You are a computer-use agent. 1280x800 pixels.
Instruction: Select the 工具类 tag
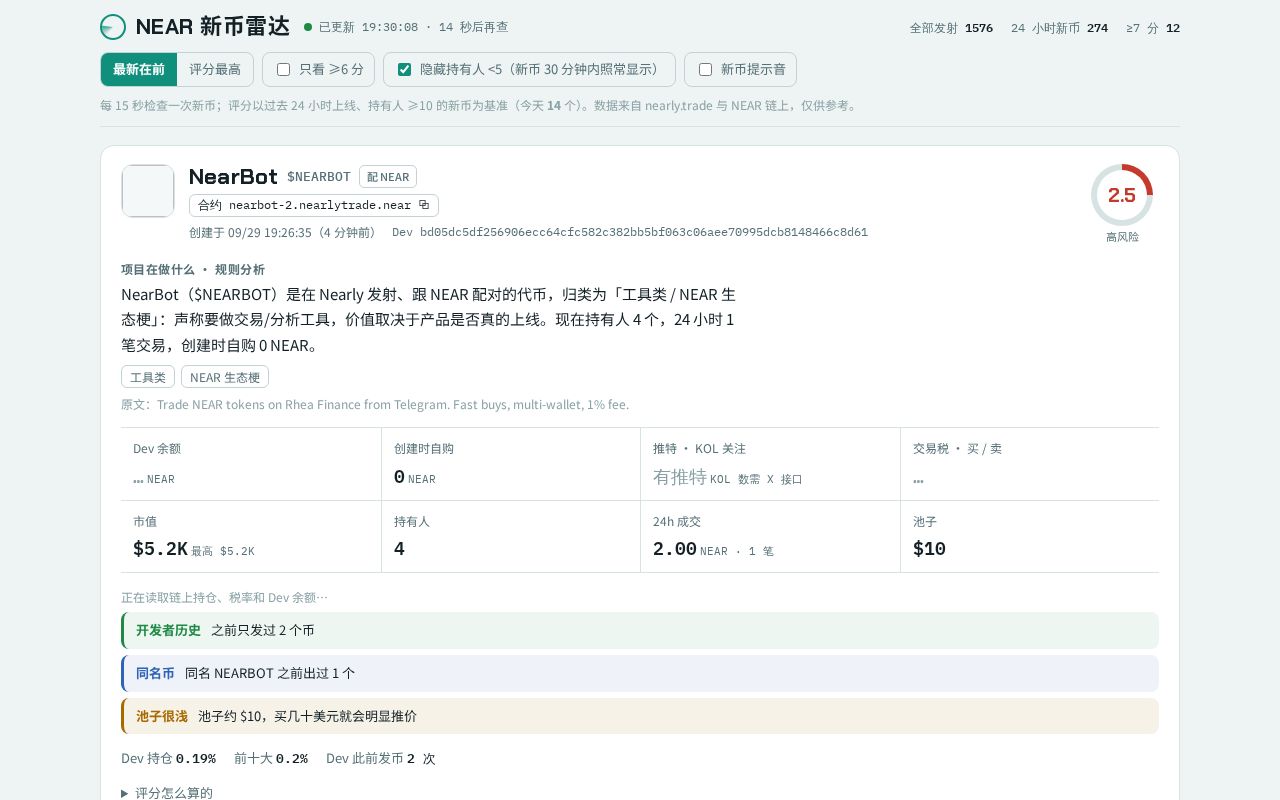tap(148, 377)
